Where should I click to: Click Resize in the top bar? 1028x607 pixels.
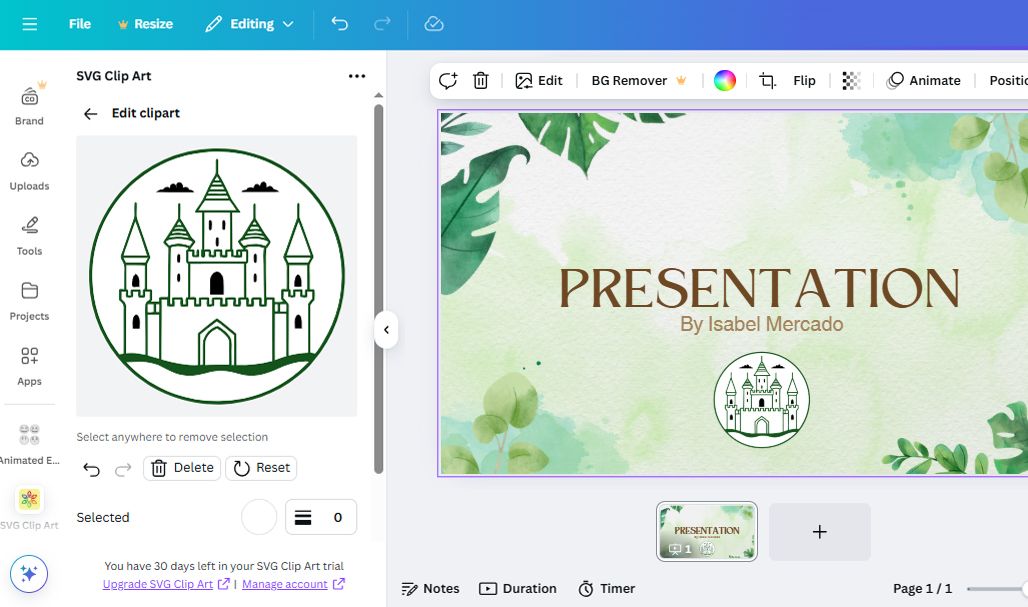coord(145,23)
